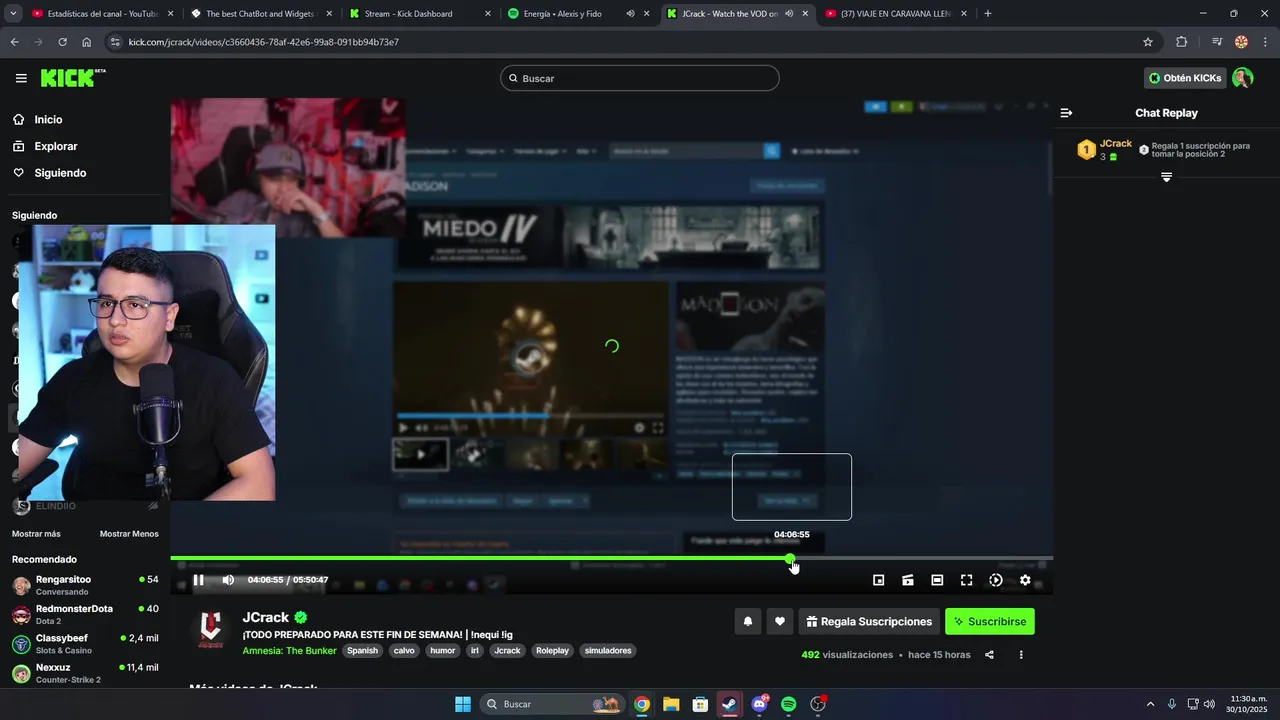The width and height of the screenshot is (1280, 720).
Task: Mute audio on the Energía tab
Action: pos(630,14)
